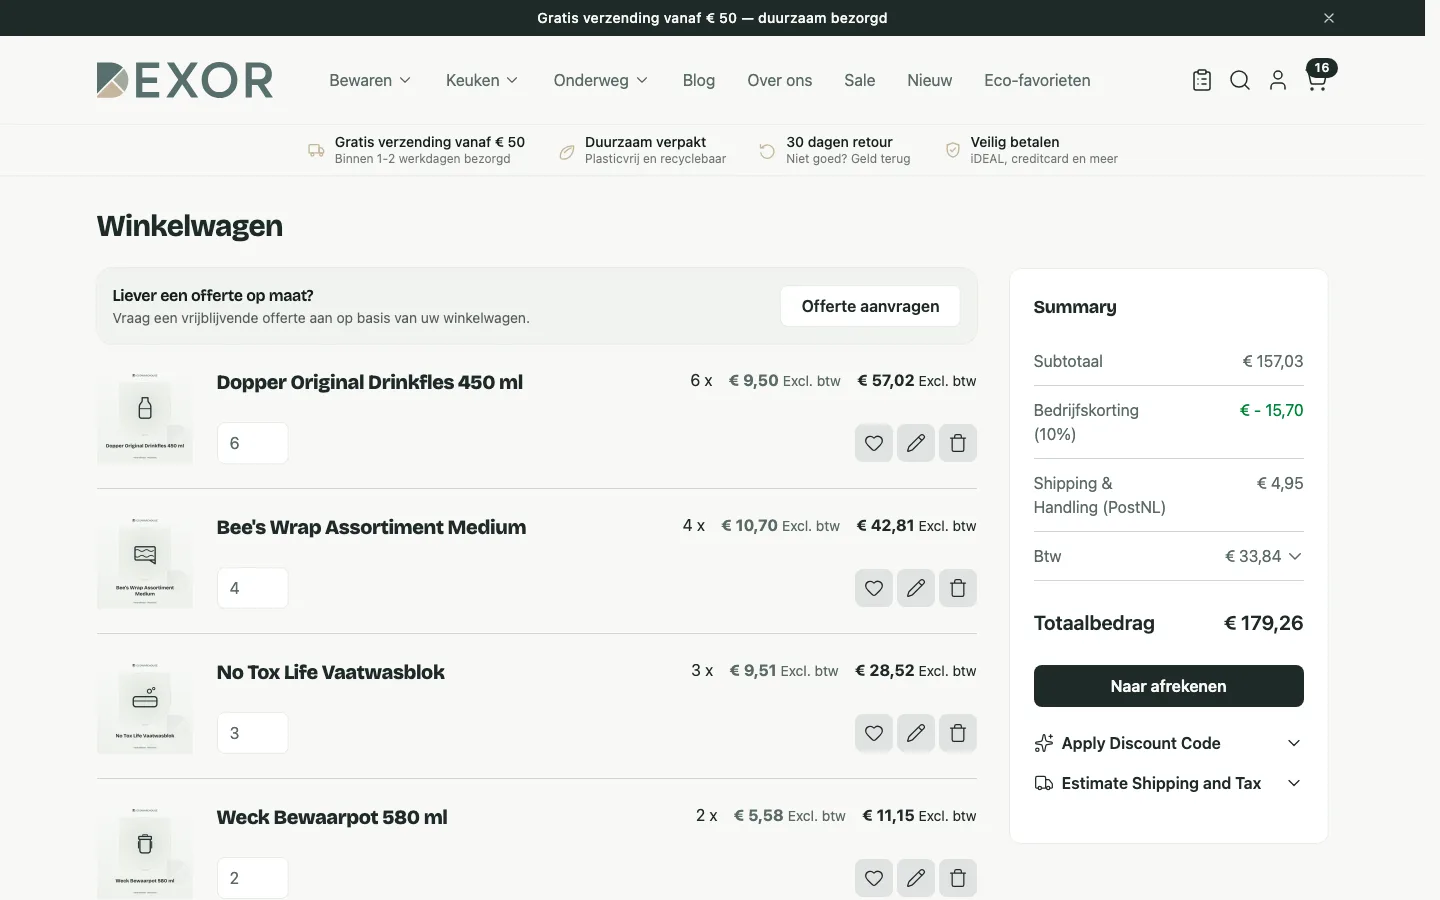Click the shipping cost € 4,95
1440x900 pixels.
tap(1280, 483)
